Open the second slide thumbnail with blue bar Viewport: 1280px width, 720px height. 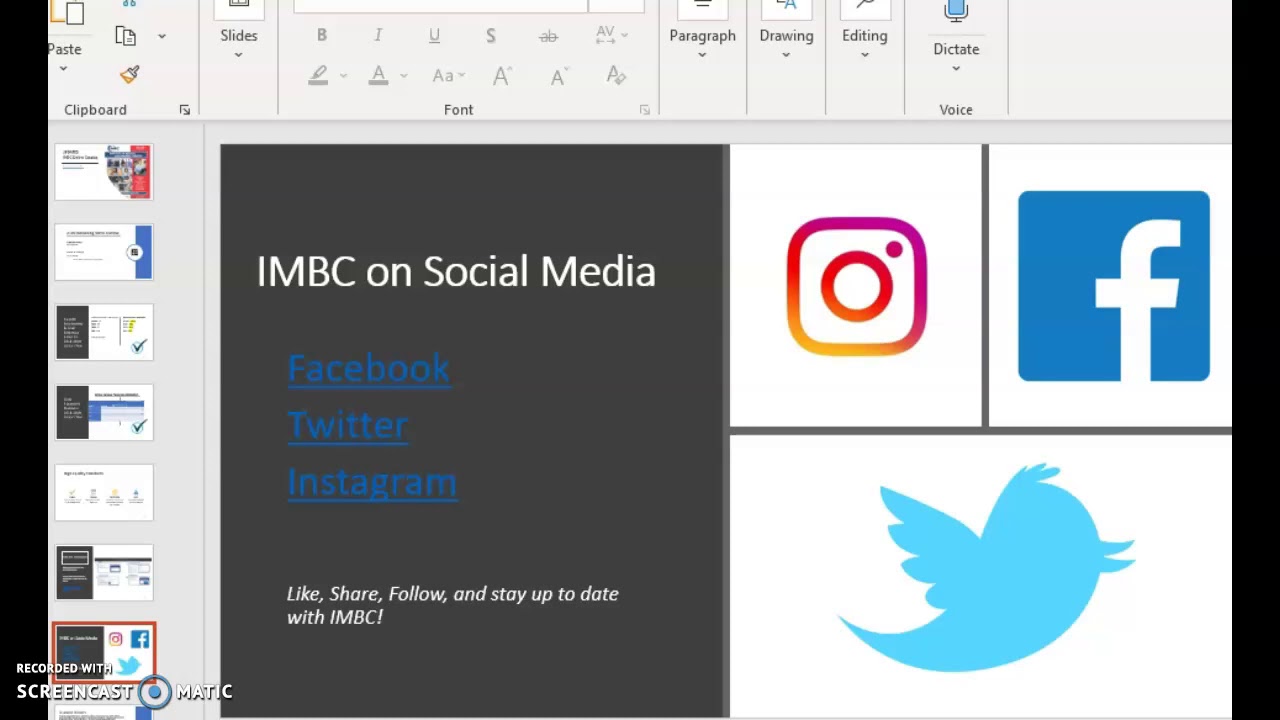pos(104,252)
